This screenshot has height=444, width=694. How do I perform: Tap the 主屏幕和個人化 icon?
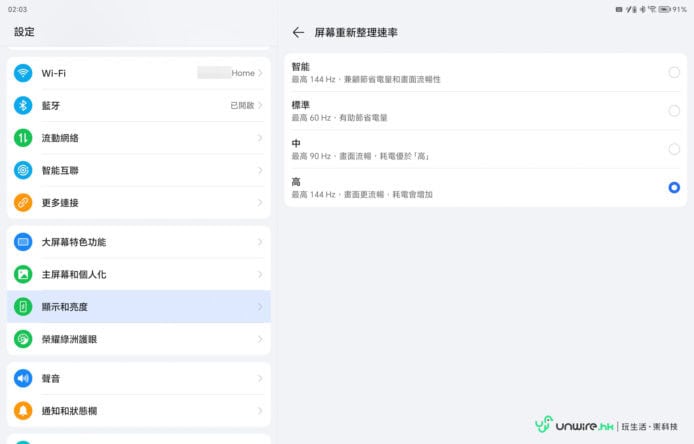pyautogui.click(x=23, y=274)
